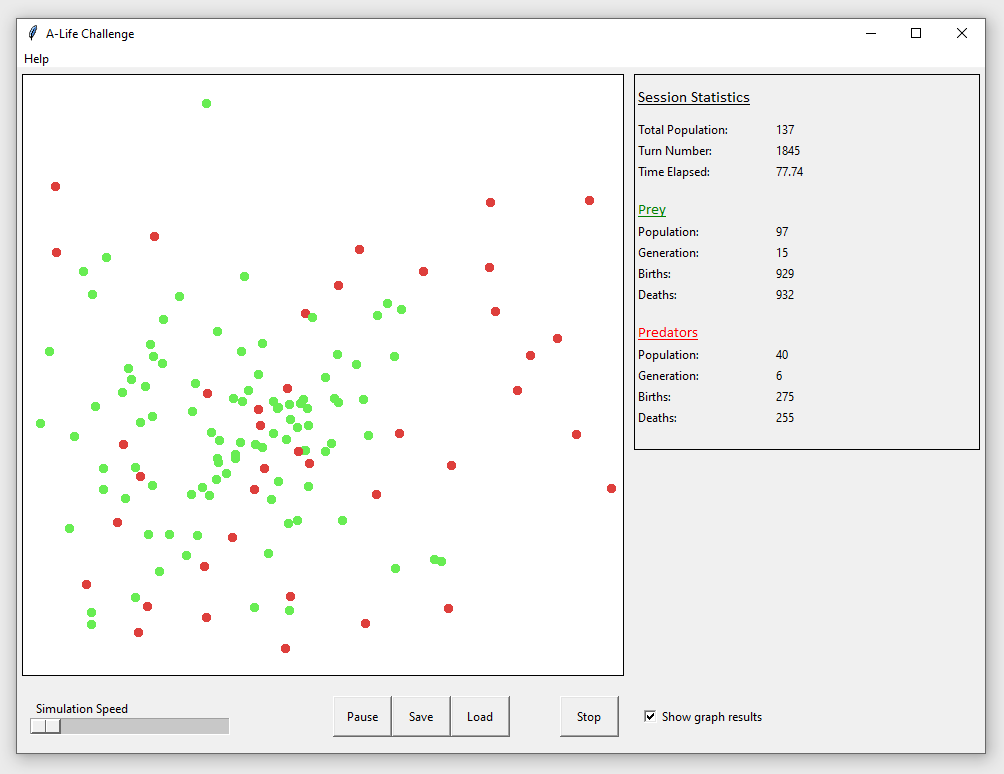Click the Total Population value 137
1004x774 pixels.
click(785, 130)
